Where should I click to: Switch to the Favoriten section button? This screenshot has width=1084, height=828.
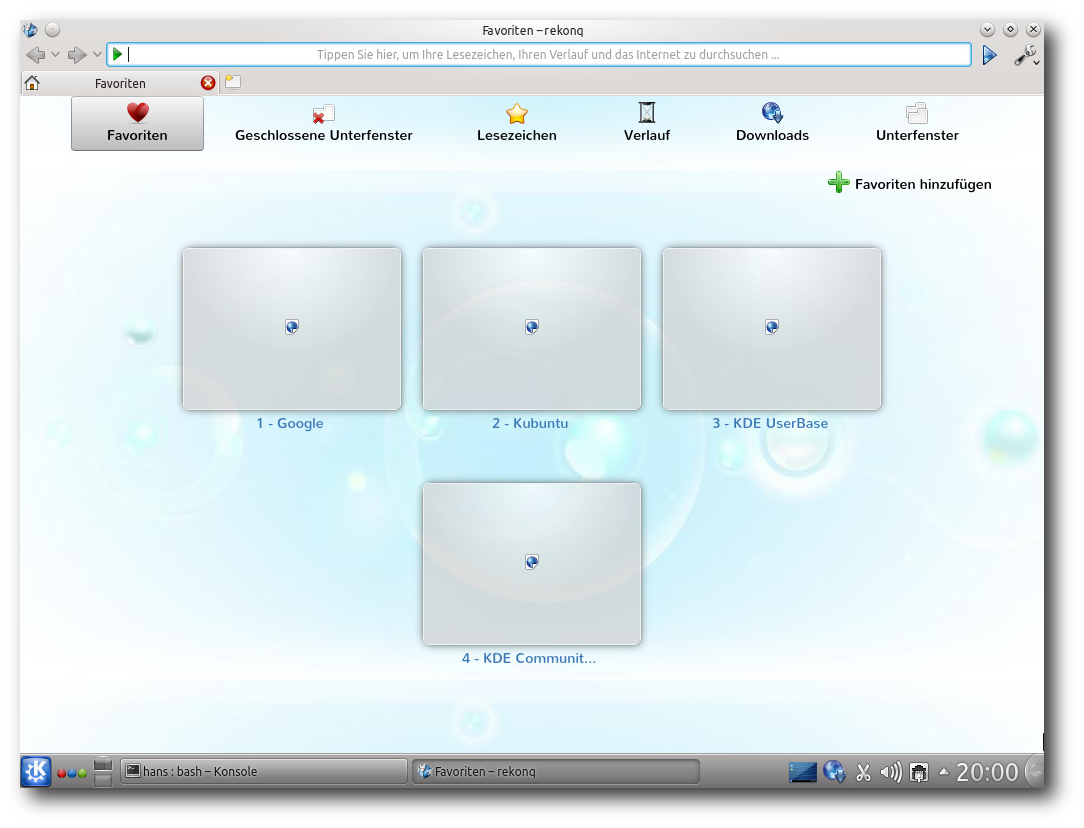click(137, 123)
